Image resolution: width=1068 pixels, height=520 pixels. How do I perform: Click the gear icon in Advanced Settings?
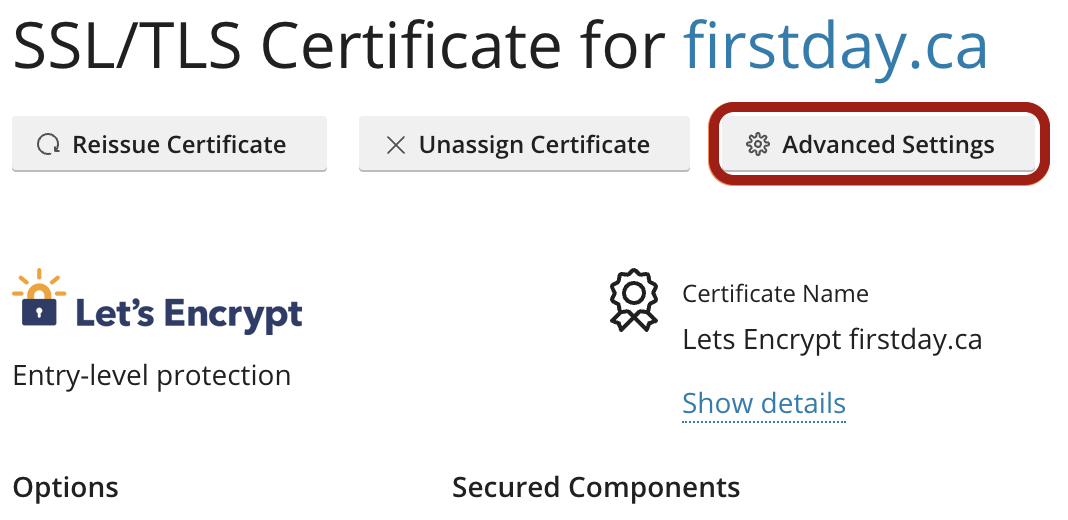(757, 144)
